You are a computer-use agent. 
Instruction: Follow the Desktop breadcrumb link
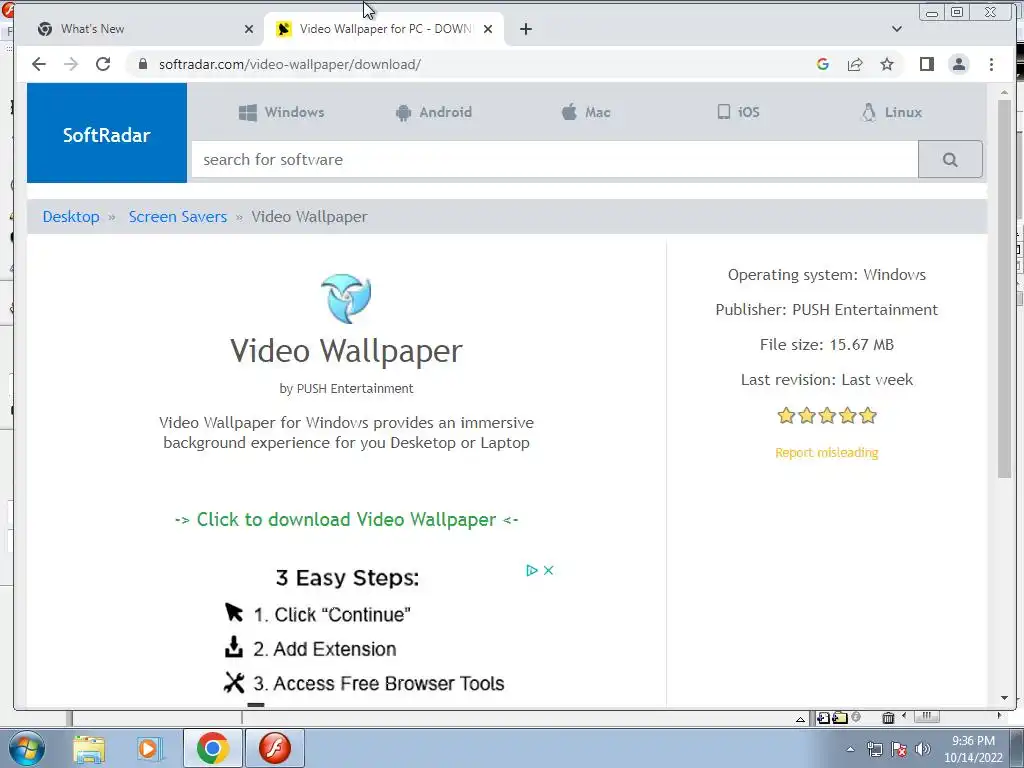(71, 217)
